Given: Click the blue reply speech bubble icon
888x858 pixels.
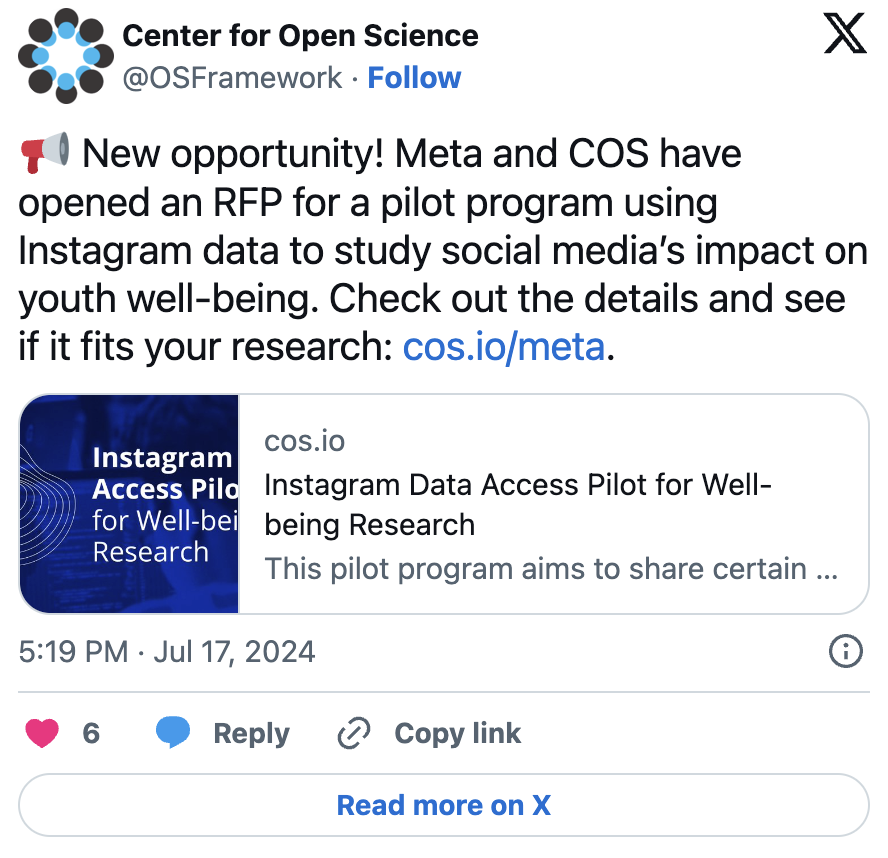Looking at the screenshot, I should tap(173, 733).
